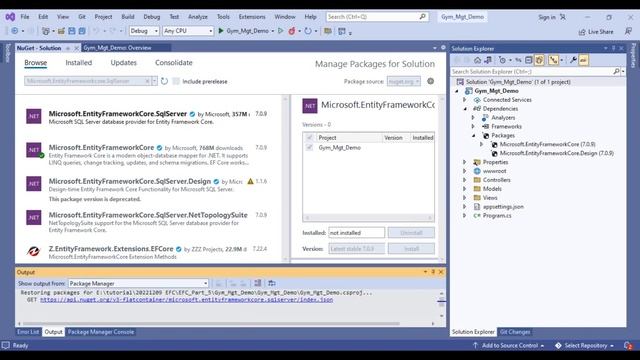Image resolution: width=640 pixels, height=360 pixels.
Task: Click the refresh icon beside NuGet search
Action: 164,81
